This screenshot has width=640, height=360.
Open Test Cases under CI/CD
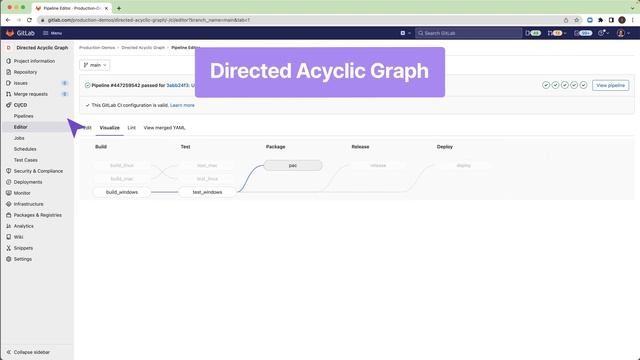pos(26,160)
